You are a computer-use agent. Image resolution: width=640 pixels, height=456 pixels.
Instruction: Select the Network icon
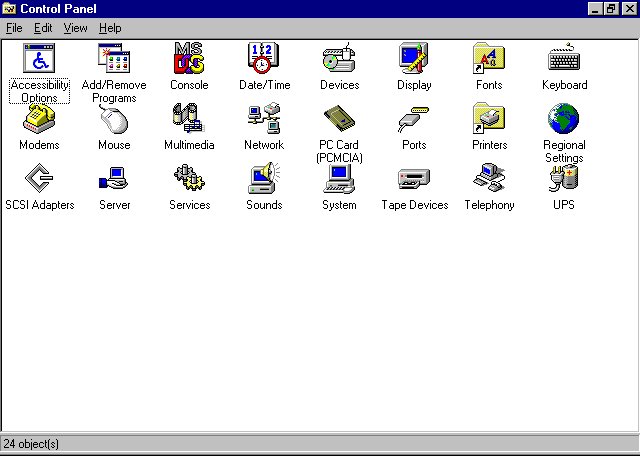264,119
